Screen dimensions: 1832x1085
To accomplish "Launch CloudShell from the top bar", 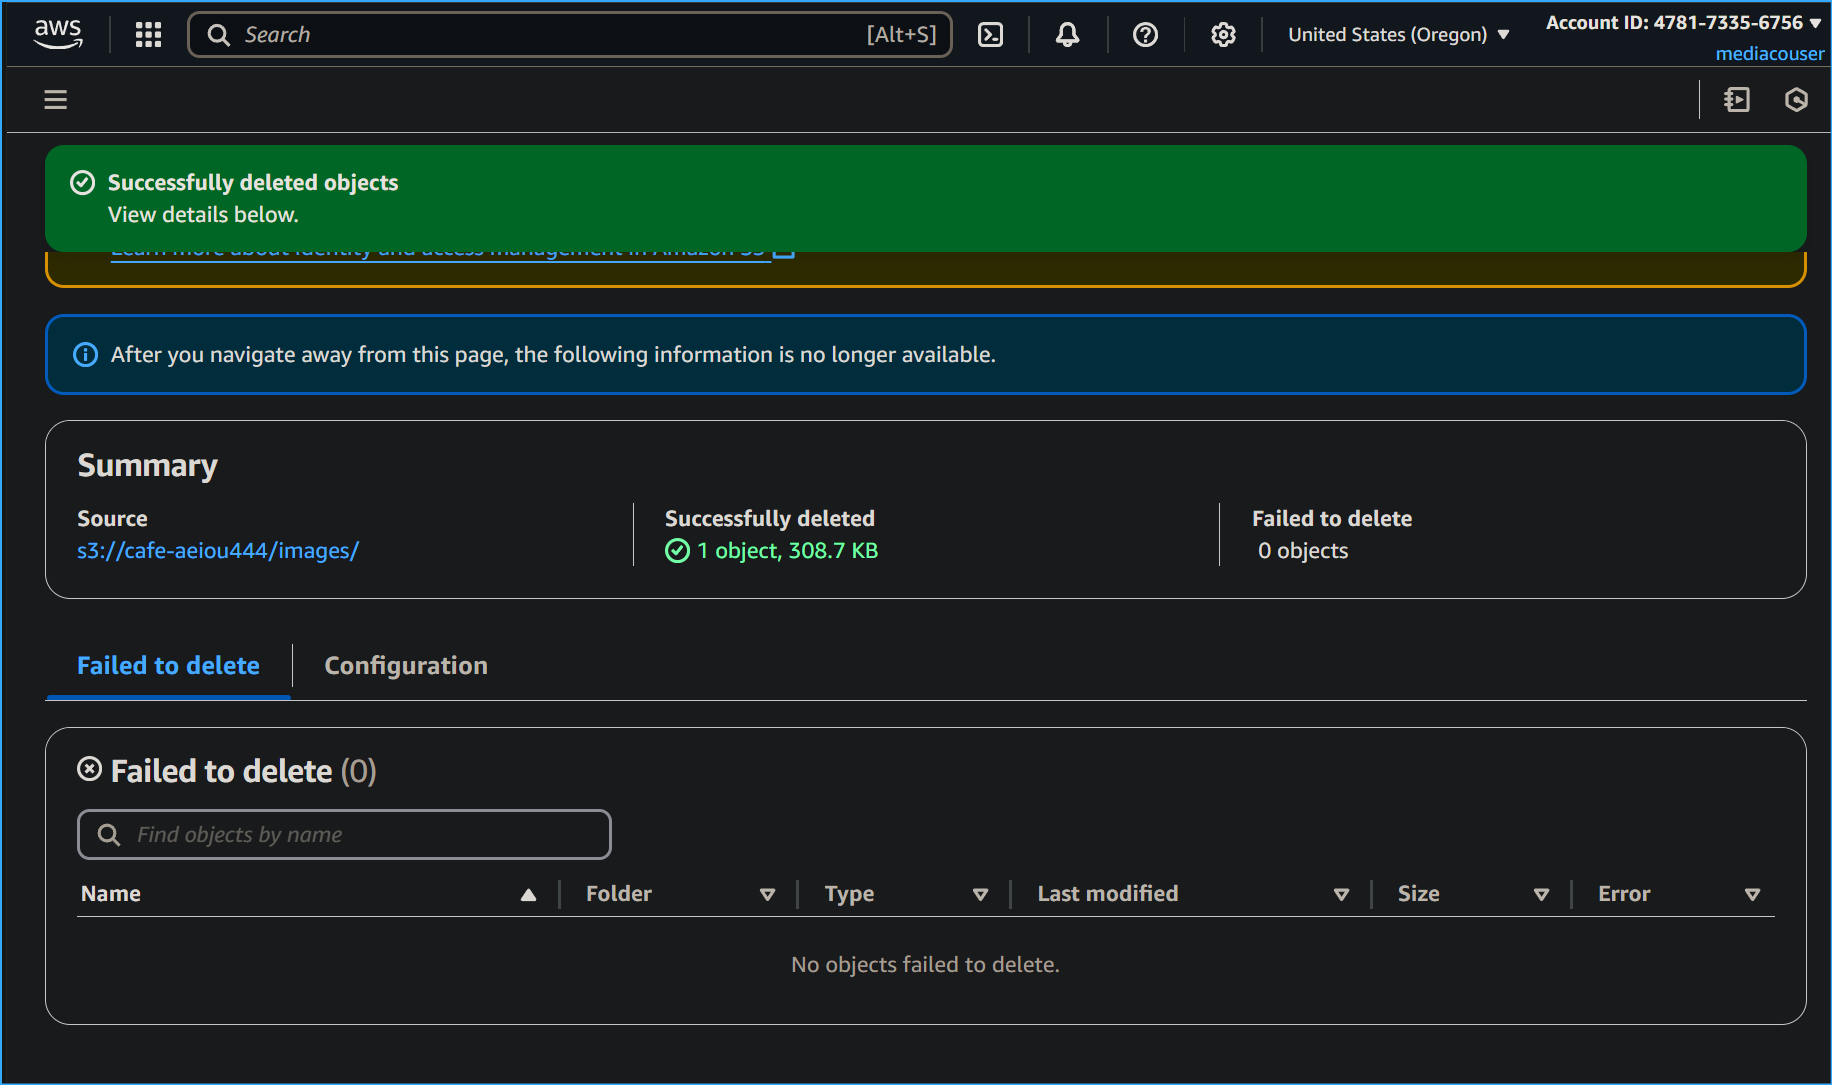I will 990,35.
